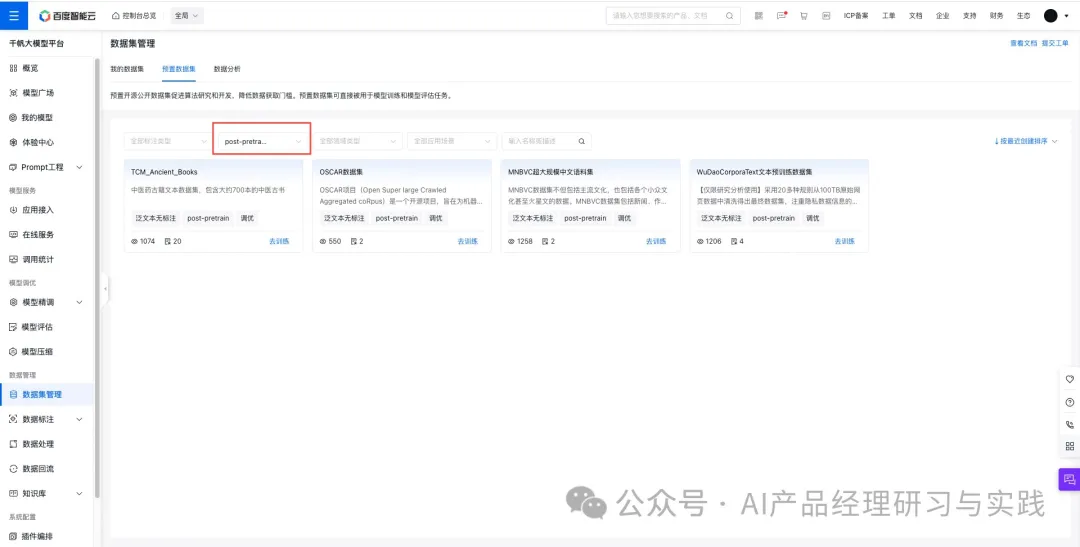Image resolution: width=1080 pixels, height=547 pixels.
Task: Switch to the 预置数据集 tab
Action: [x=179, y=69]
